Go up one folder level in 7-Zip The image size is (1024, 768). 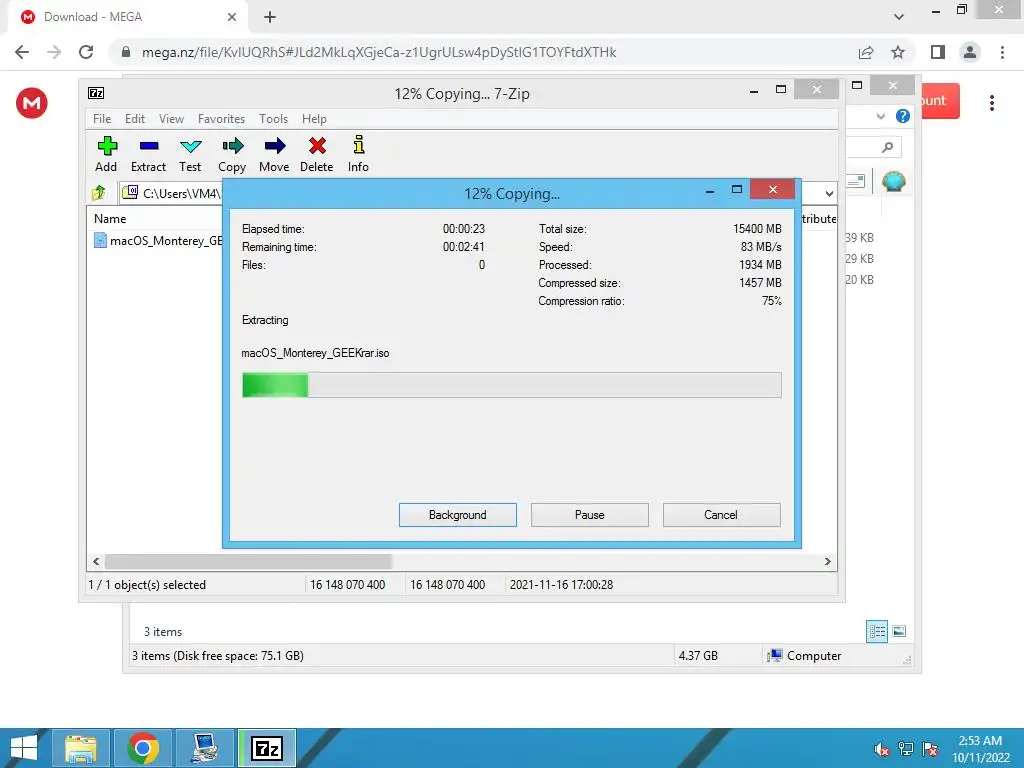(x=99, y=193)
